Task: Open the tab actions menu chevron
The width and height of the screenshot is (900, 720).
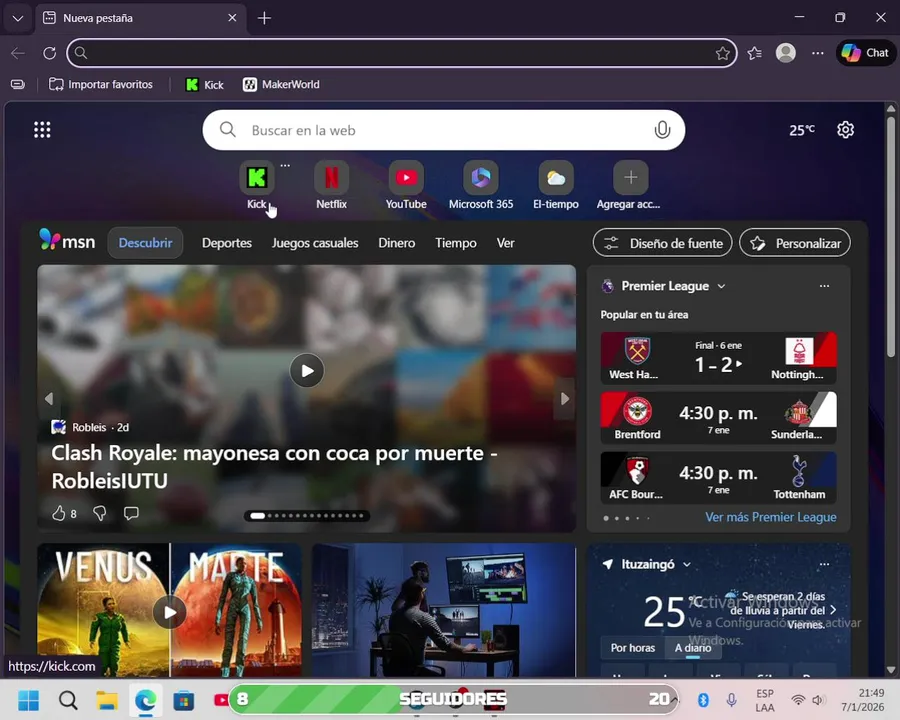Action: (18, 18)
